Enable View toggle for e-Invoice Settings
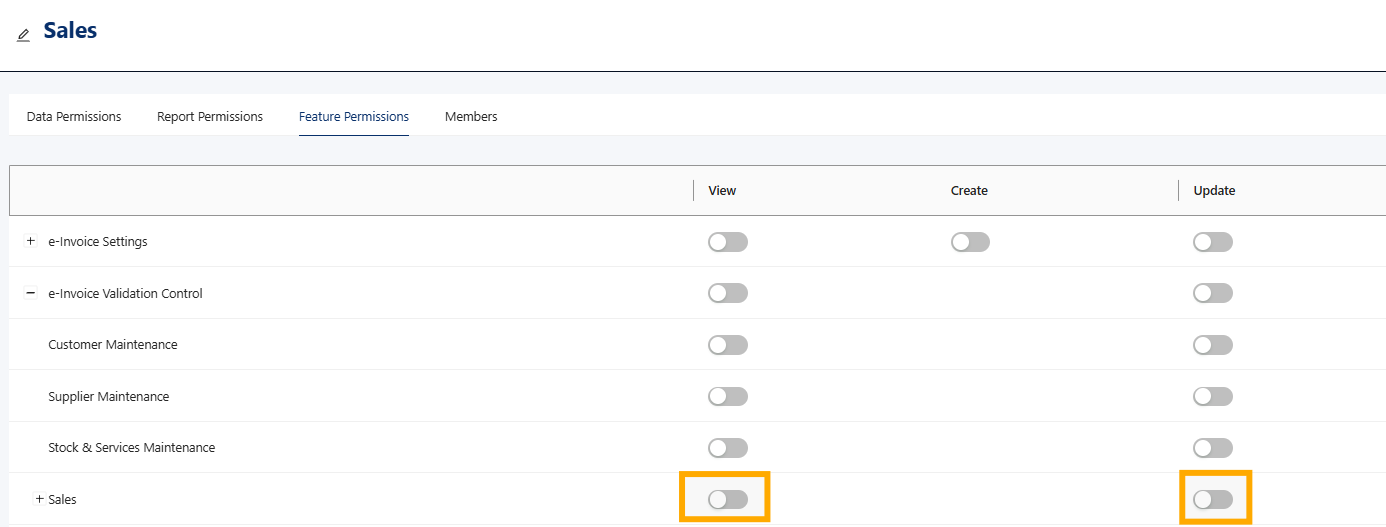This screenshot has height=527, width=1386. pos(728,242)
